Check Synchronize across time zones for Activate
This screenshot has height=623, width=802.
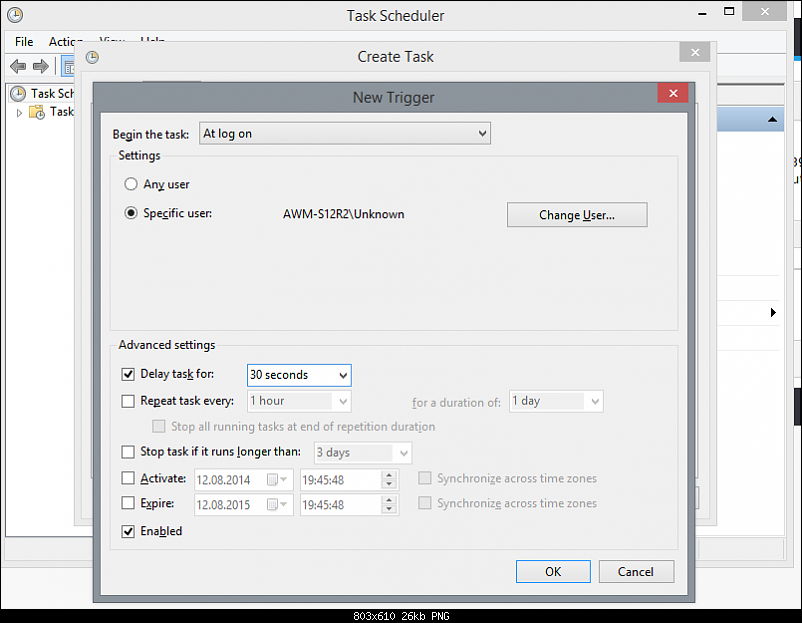pyautogui.click(x=425, y=478)
